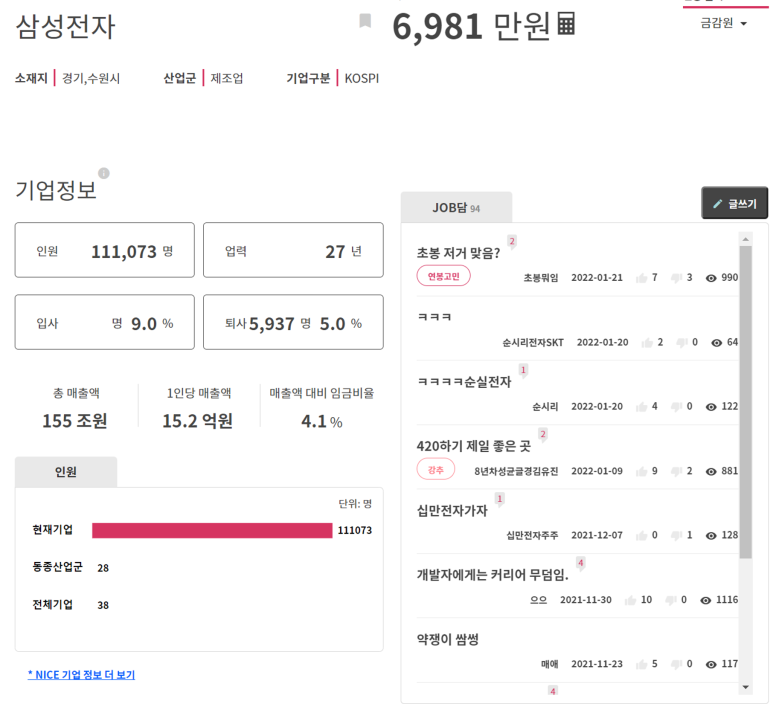Like the 초봉 저거 맞음? post
Screen dimensions: 773x727
pyautogui.click(x=641, y=278)
